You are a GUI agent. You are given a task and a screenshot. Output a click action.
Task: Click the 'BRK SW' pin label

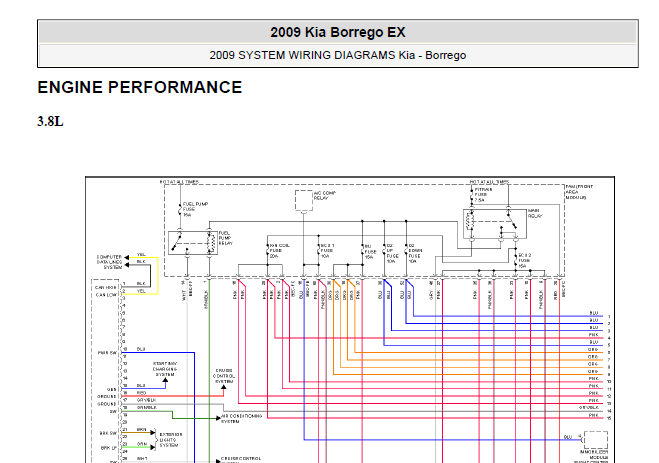[108, 433]
